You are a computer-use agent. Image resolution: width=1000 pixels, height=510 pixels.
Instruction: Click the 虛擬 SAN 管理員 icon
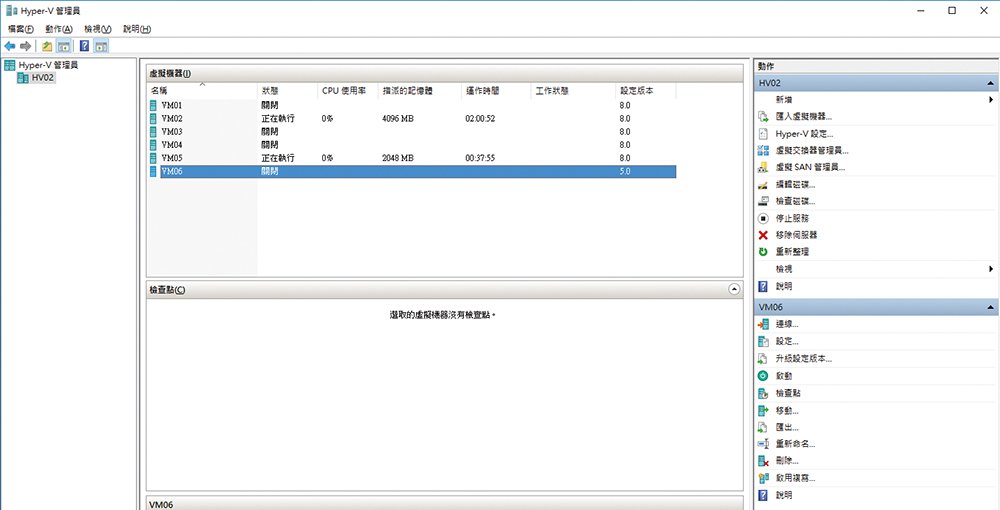(x=763, y=168)
